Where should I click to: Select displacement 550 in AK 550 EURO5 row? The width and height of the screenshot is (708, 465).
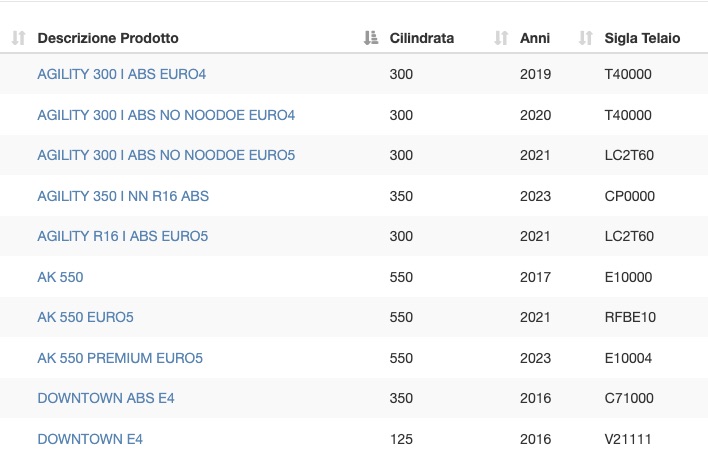click(401, 317)
